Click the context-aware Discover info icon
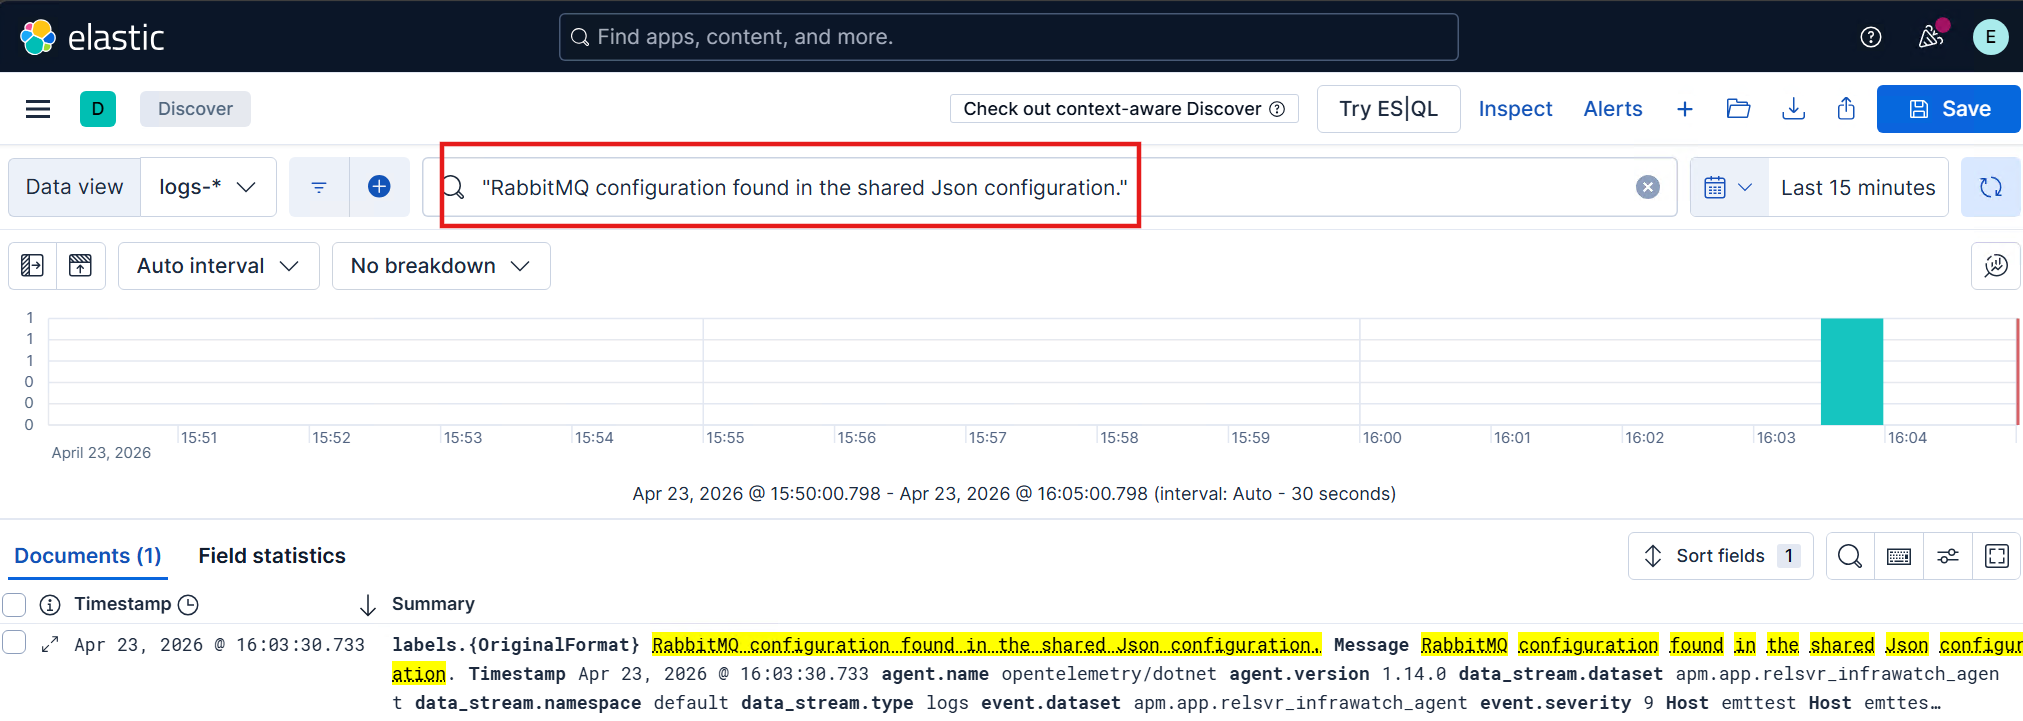This screenshot has width=2023, height=721. [x=1277, y=109]
